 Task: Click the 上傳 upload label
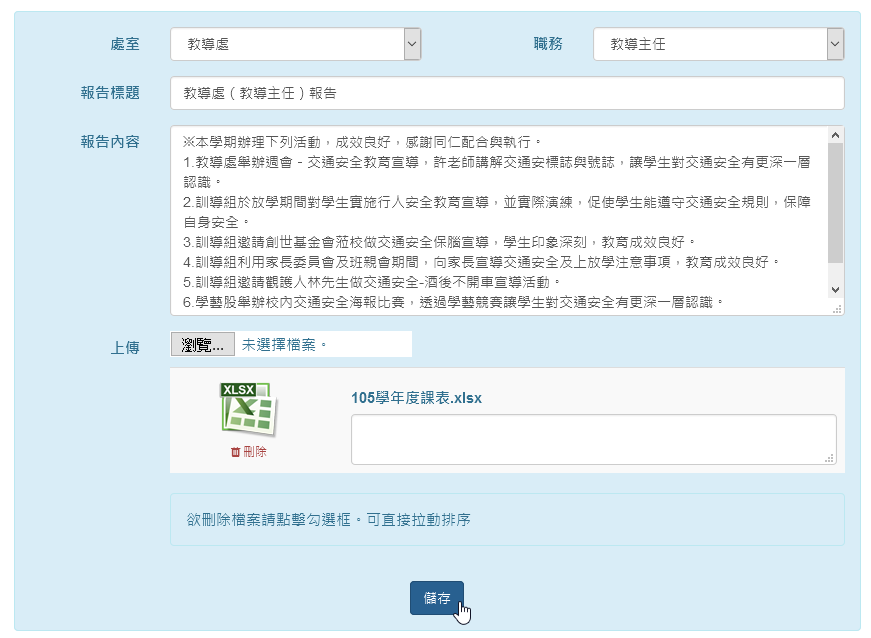(125, 348)
